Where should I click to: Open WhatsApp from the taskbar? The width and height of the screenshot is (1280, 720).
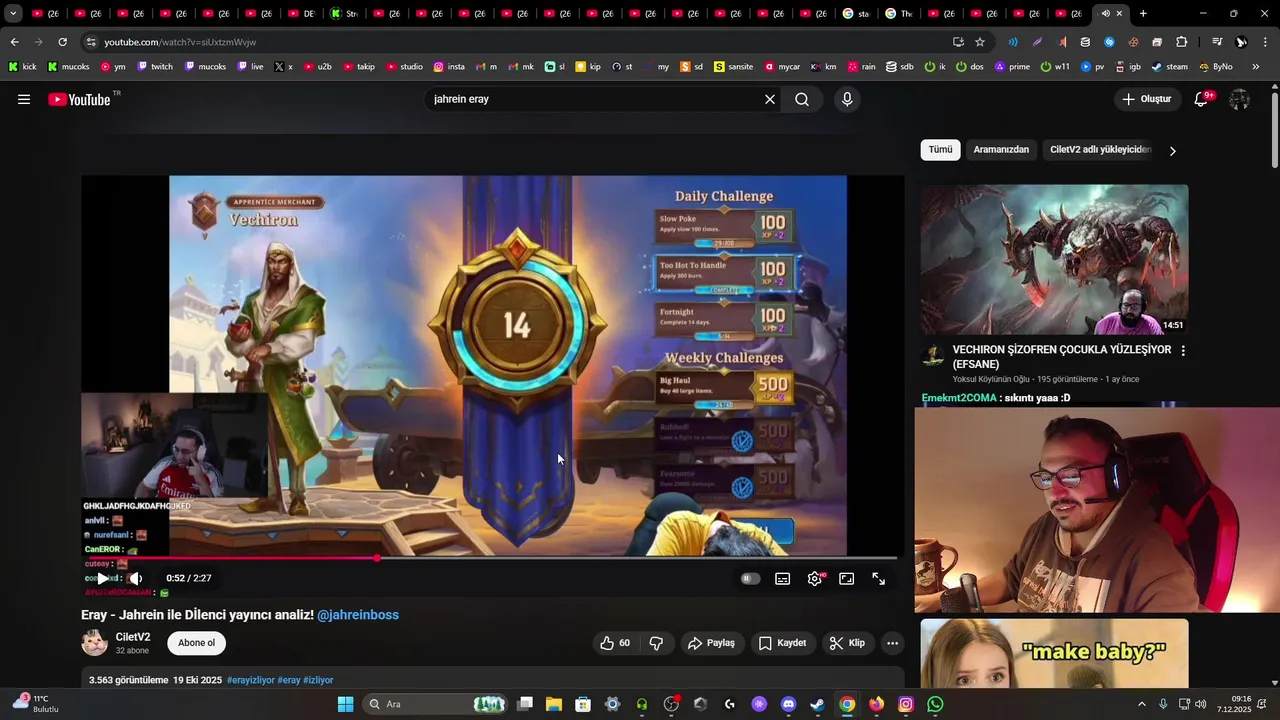coord(935,704)
